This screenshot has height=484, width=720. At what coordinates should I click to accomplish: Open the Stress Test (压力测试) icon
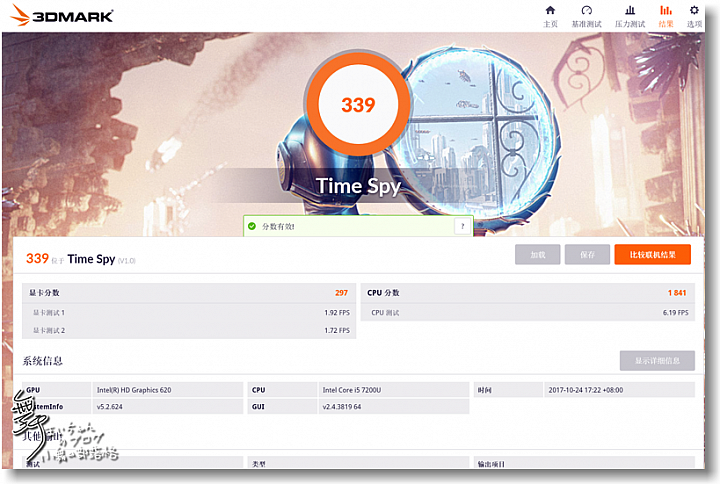coord(630,11)
